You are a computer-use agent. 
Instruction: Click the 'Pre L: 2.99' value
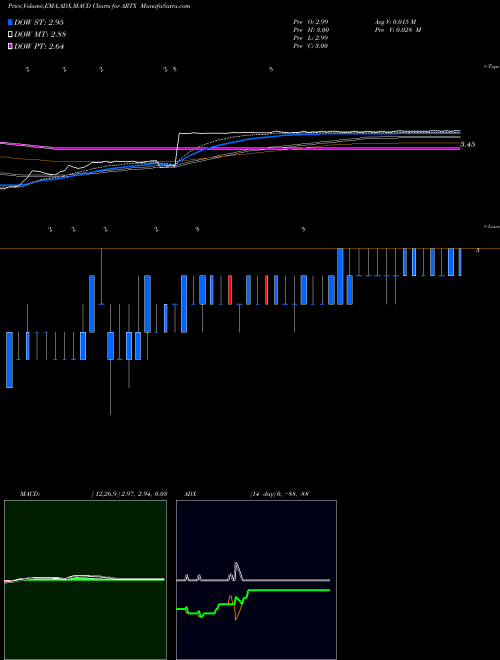point(311,38)
